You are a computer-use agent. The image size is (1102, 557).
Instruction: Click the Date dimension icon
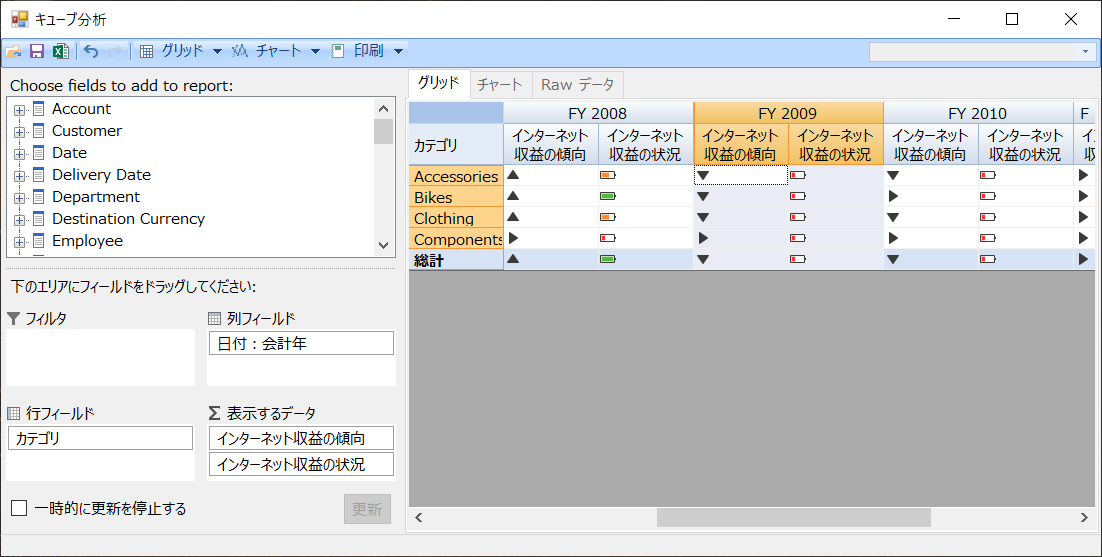tap(39, 152)
